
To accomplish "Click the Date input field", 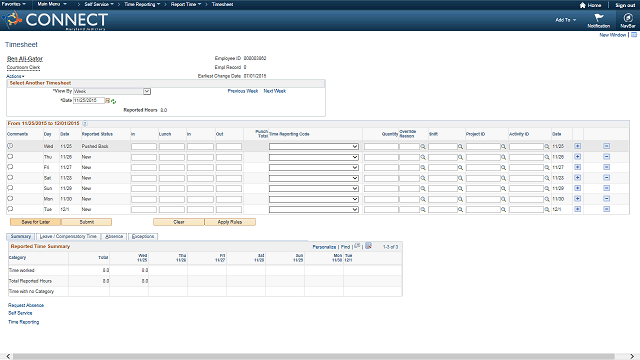I will pos(89,100).
